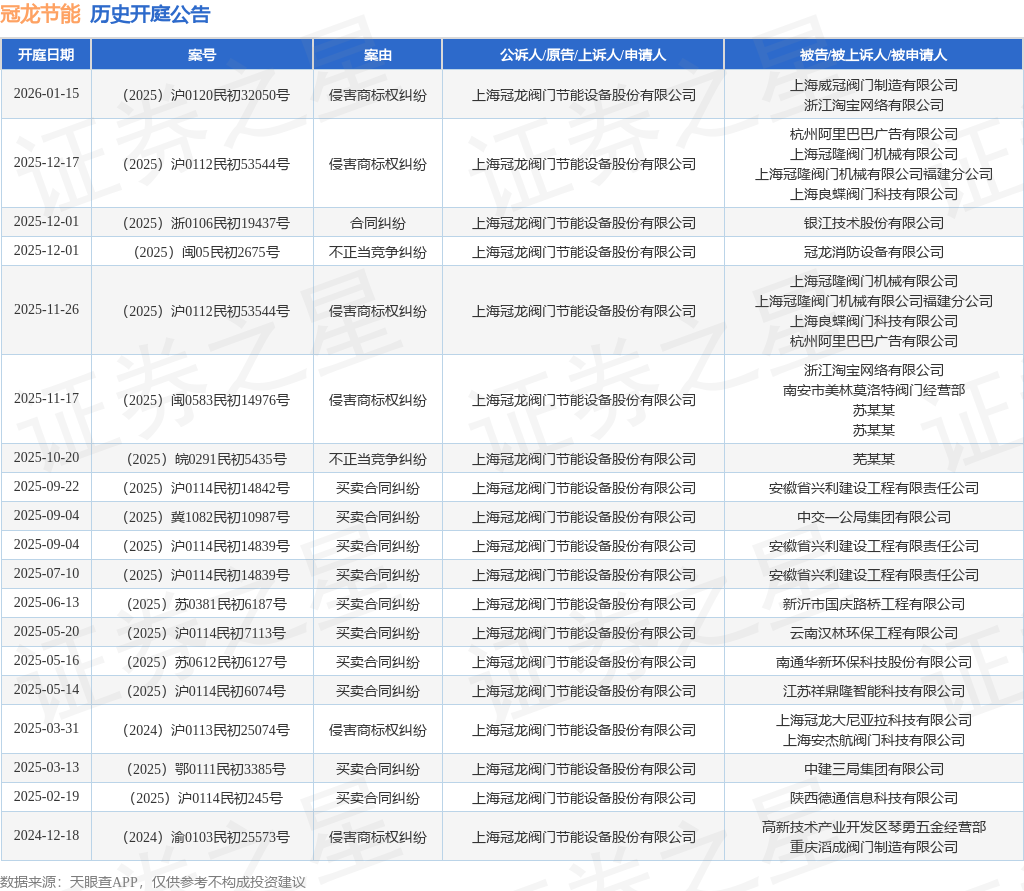This screenshot has height=891, width=1024.
Task: Click defendant 上海威冠阀门制造有限公司
Action: (874, 85)
